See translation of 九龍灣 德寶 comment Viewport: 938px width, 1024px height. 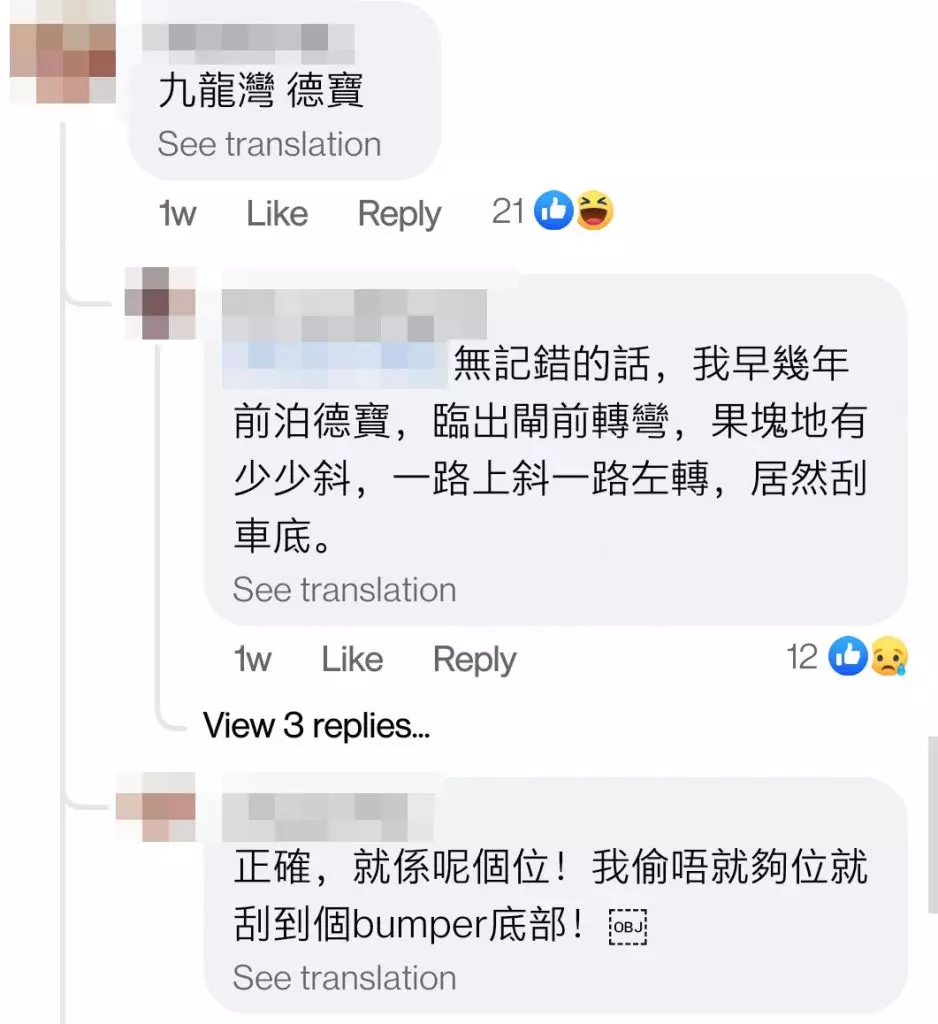(269, 144)
